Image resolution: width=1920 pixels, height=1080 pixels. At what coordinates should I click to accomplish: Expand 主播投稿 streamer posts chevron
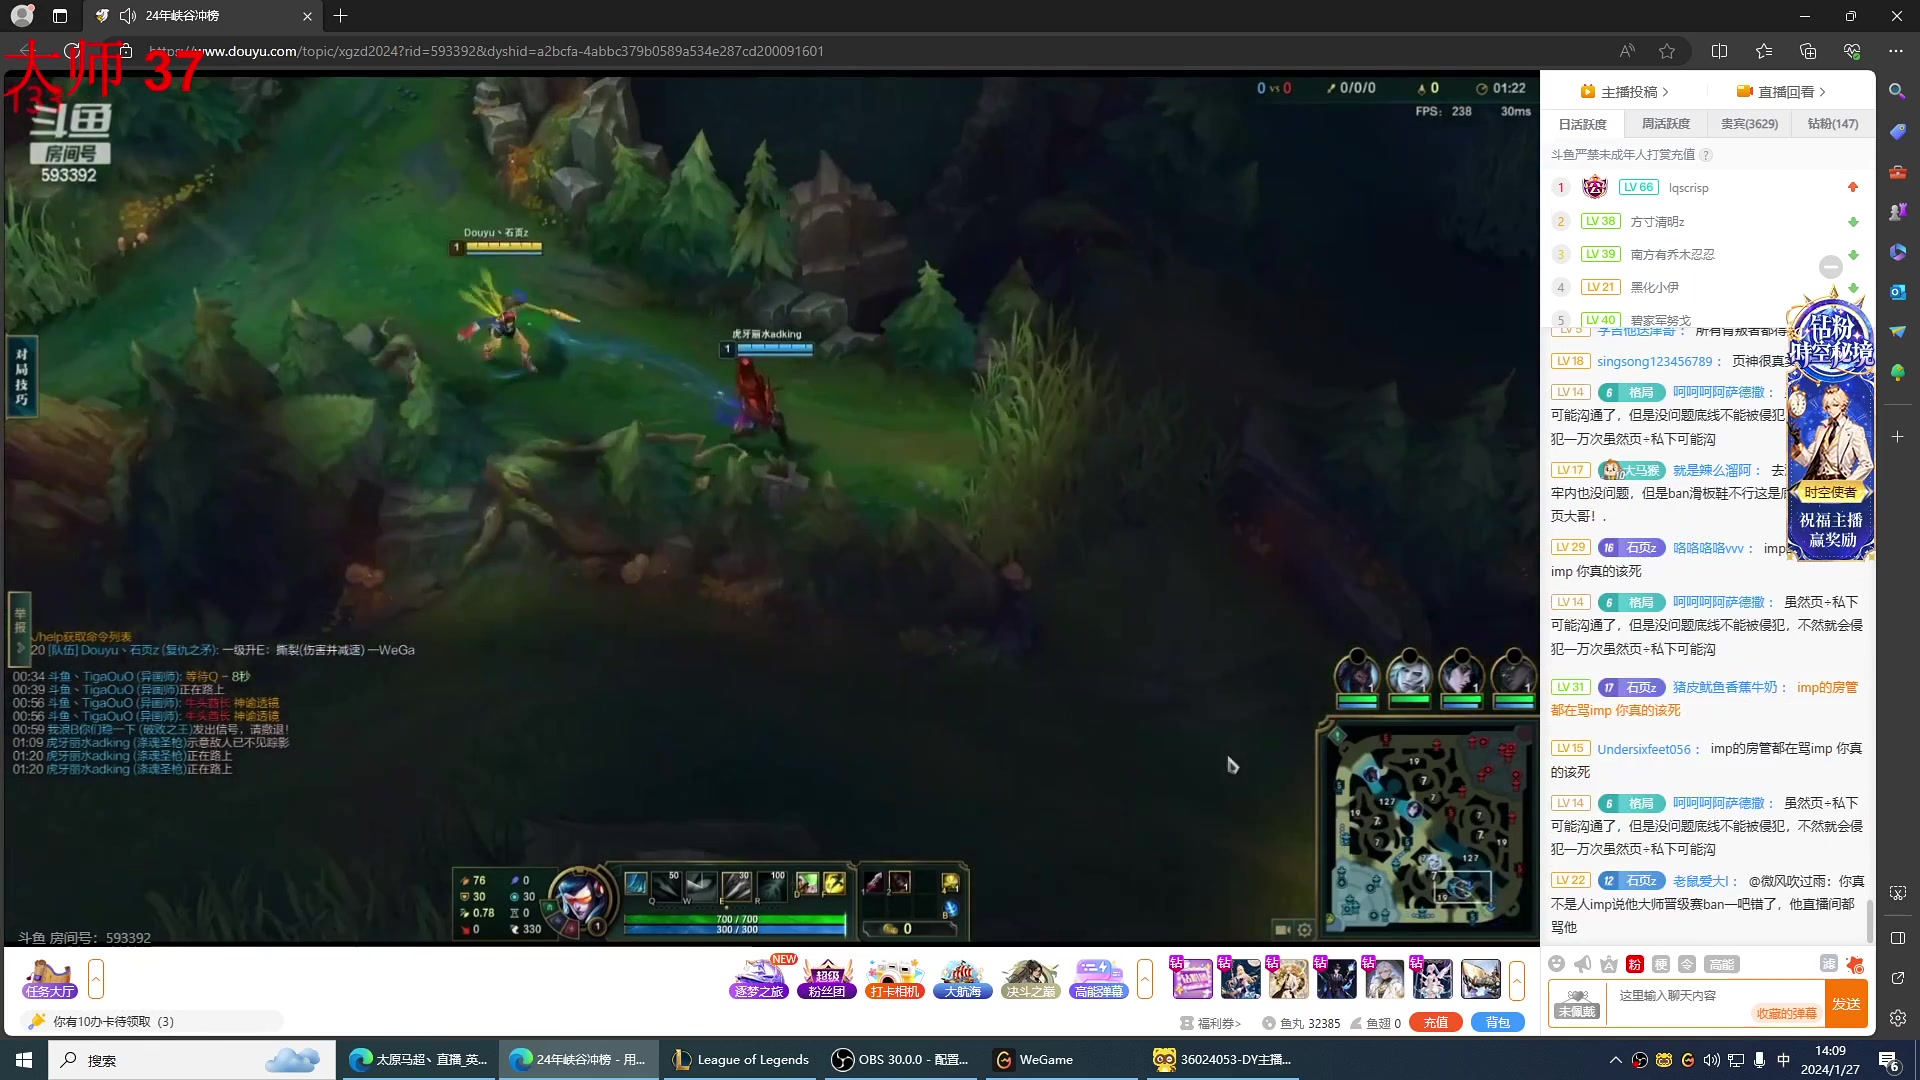click(x=1666, y=92)
